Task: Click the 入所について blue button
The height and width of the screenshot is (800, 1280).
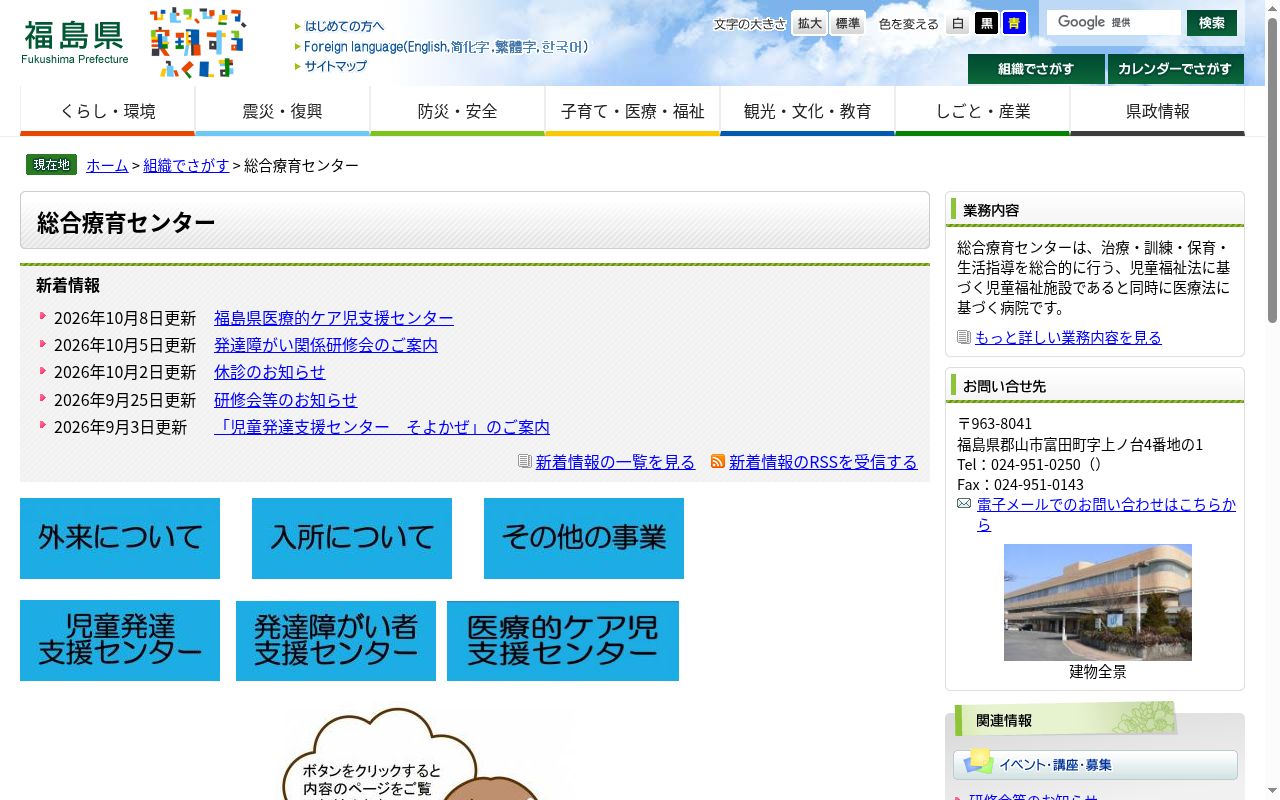Action: tap(352, 538)
